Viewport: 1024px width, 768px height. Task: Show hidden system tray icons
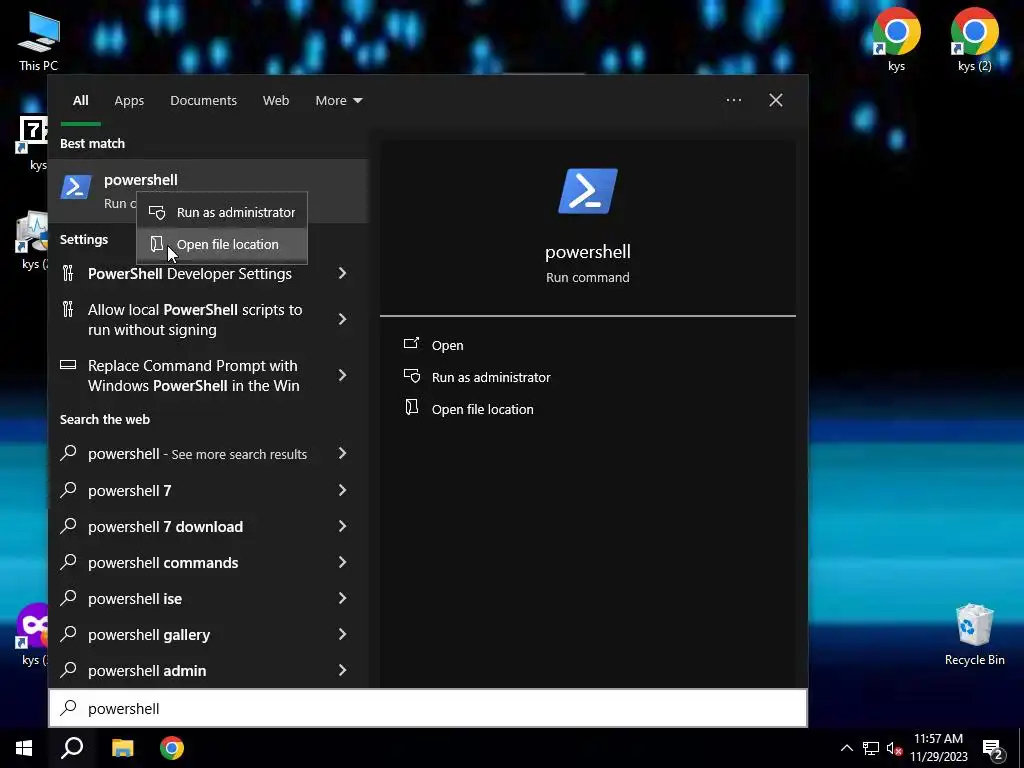point(846,748)
